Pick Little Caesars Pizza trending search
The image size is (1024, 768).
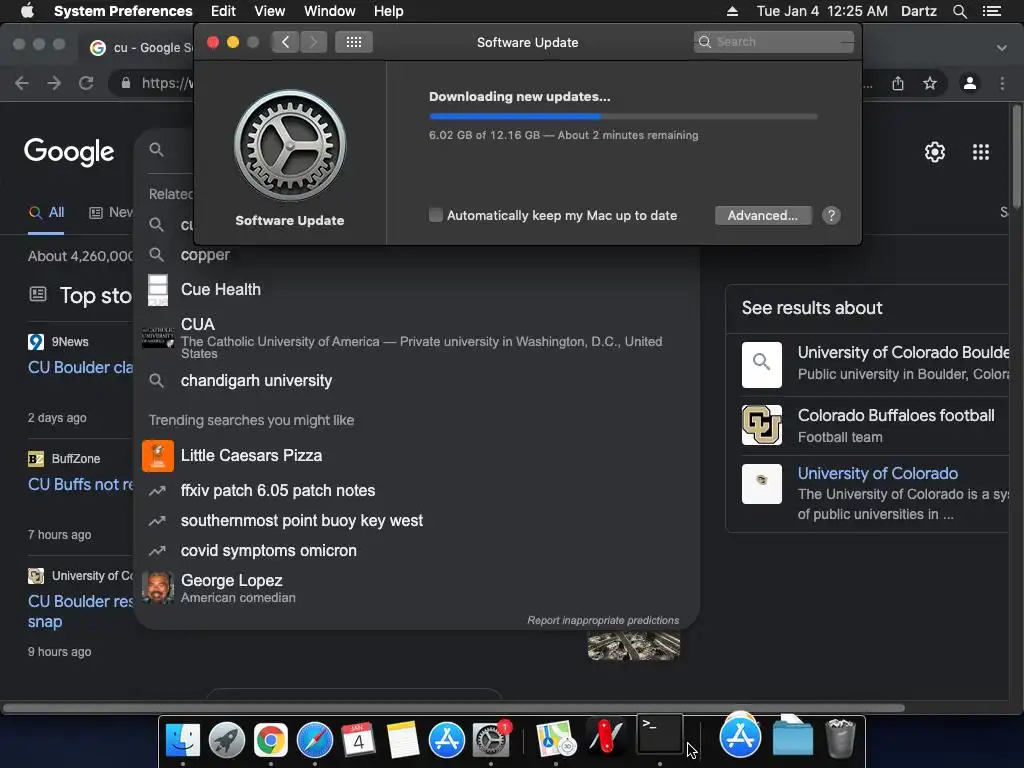[x=417, y=455]
